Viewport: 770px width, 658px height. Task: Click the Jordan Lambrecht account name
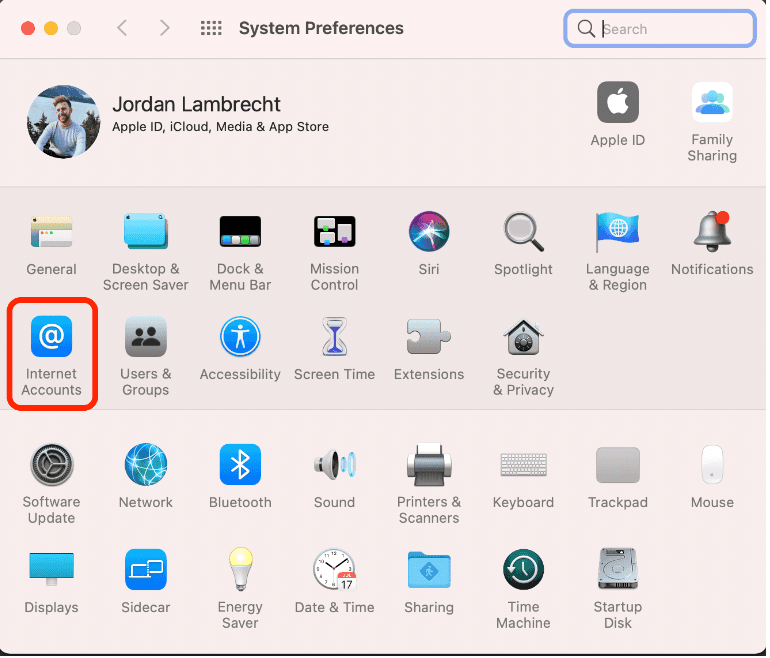pos(196,104)
